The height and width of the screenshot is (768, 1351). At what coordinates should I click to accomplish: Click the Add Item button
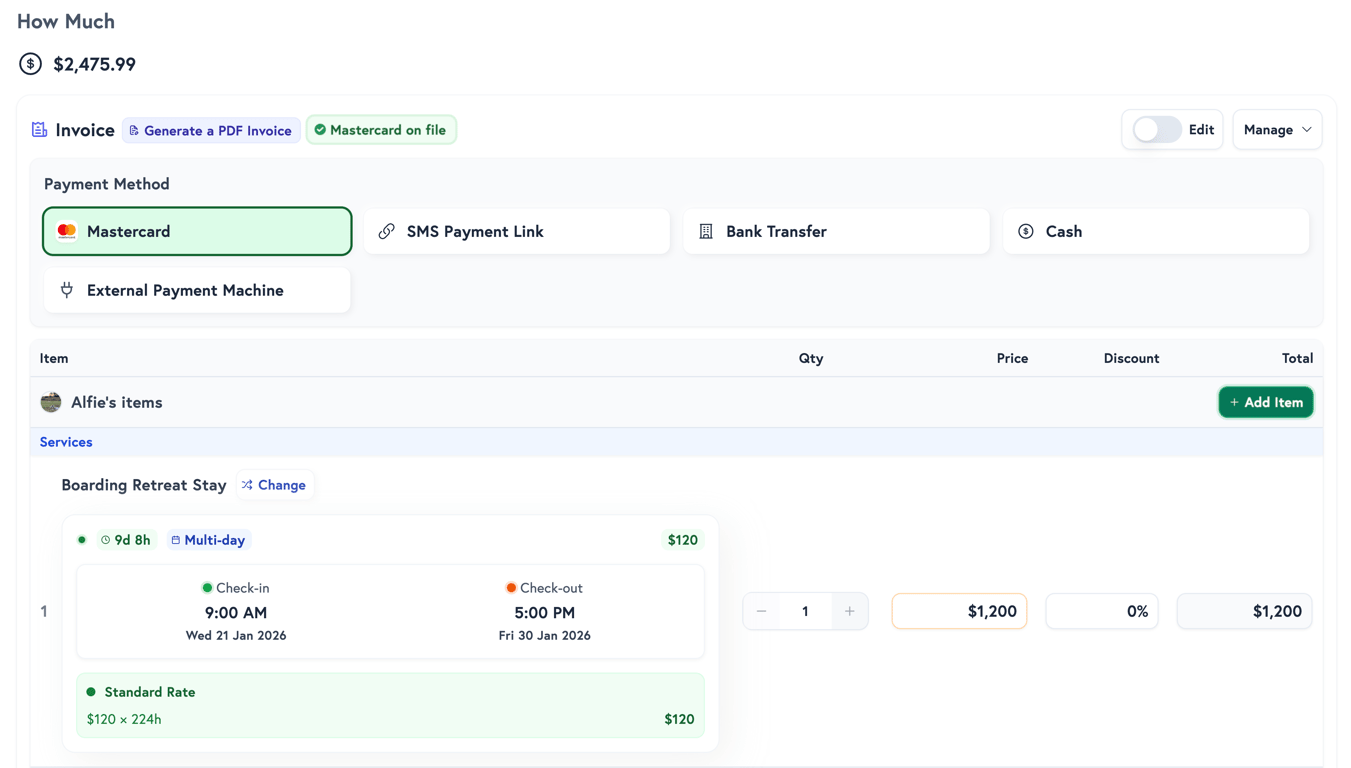pyautogui.click(x=1266, y=402)
